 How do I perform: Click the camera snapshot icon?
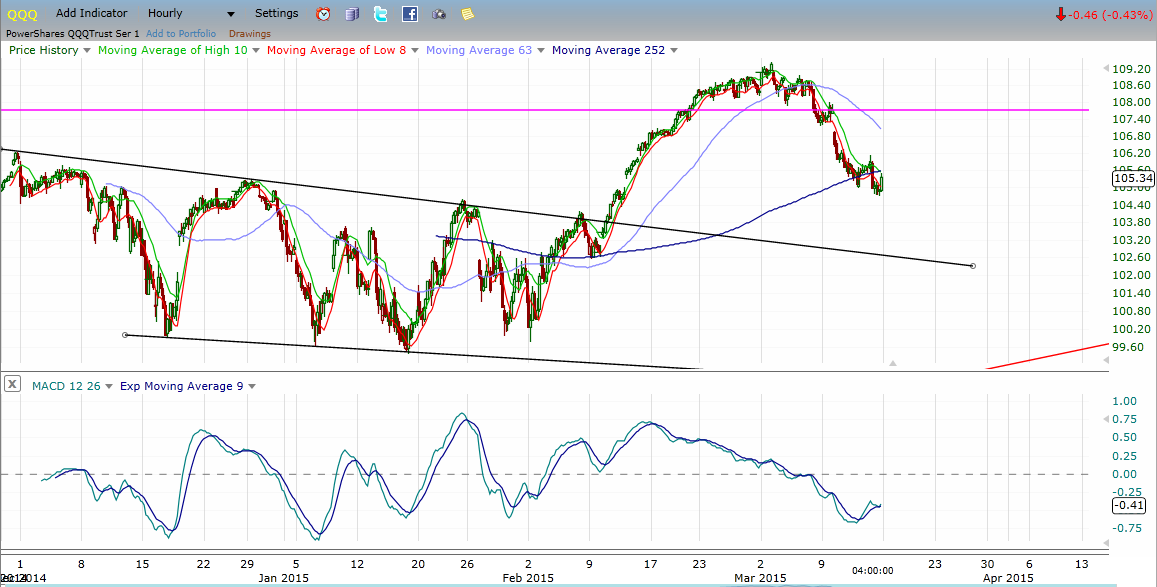point(439,14)
